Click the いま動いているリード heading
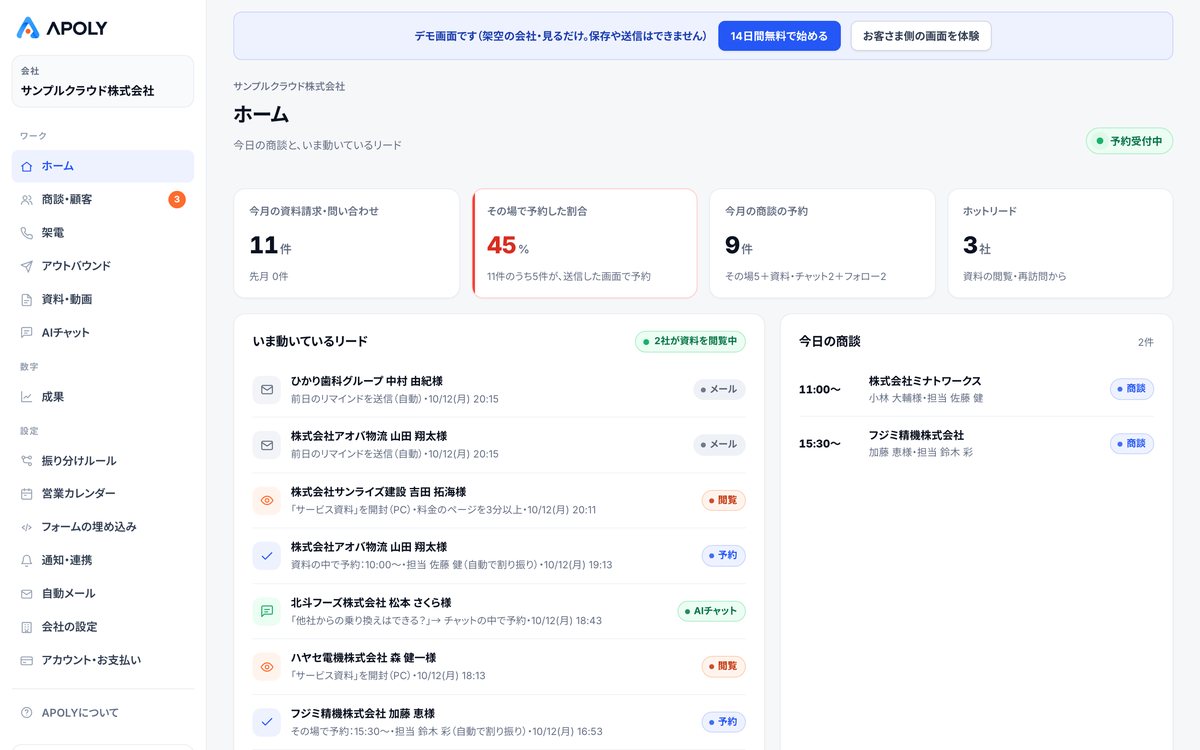Viewport: 1200px width, 750px height. tap(310, 341)
